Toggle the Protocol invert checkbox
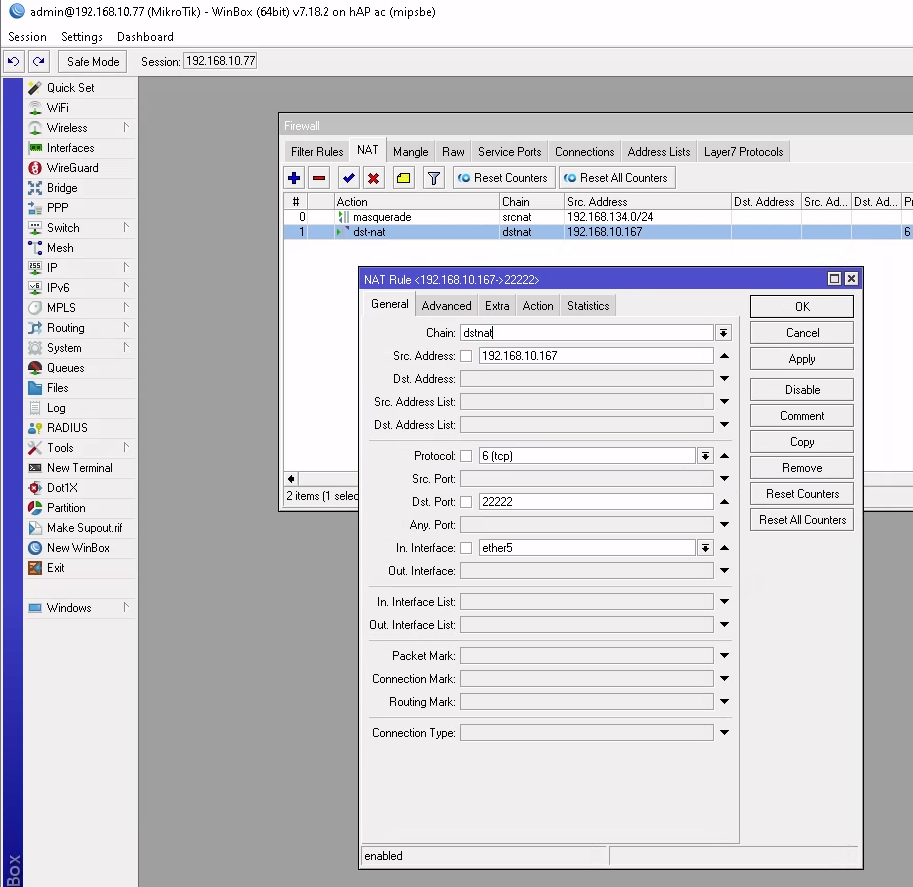Viewport: 913px width, 887px height. click(466, 456)
